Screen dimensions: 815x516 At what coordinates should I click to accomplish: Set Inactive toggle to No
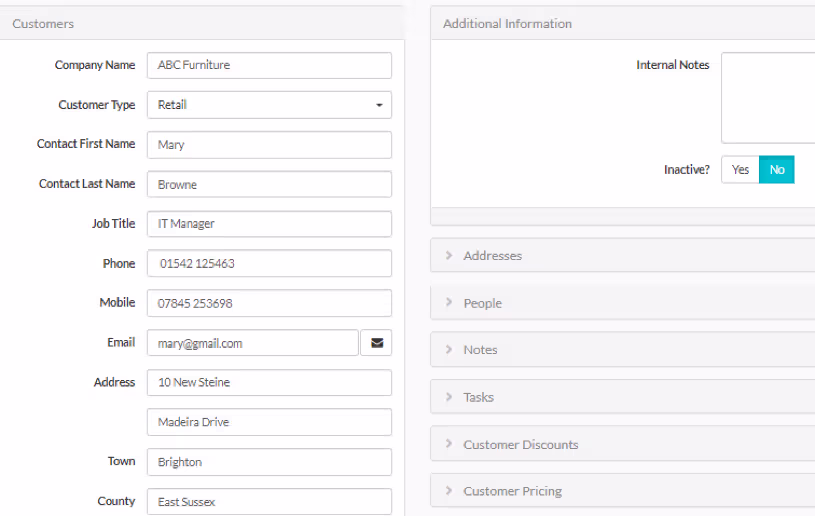[777, 169]
